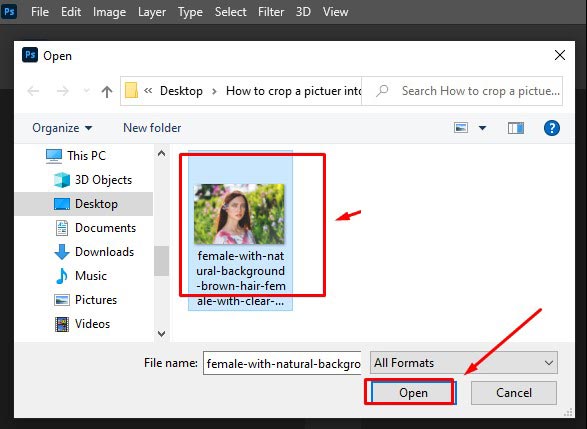Click the Cancel button
Screen dimensions: 587x429
(514, 393)
